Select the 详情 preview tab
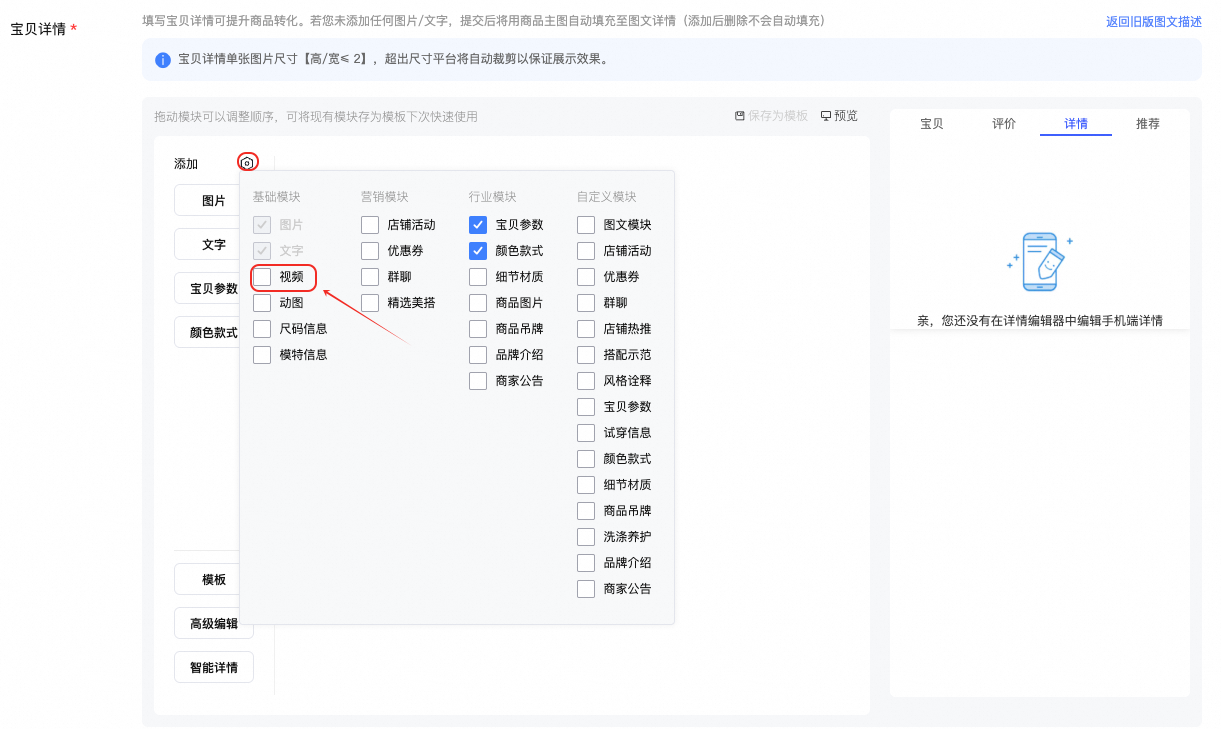This screenshot has height=729, width=1221. pos(1076,124)
